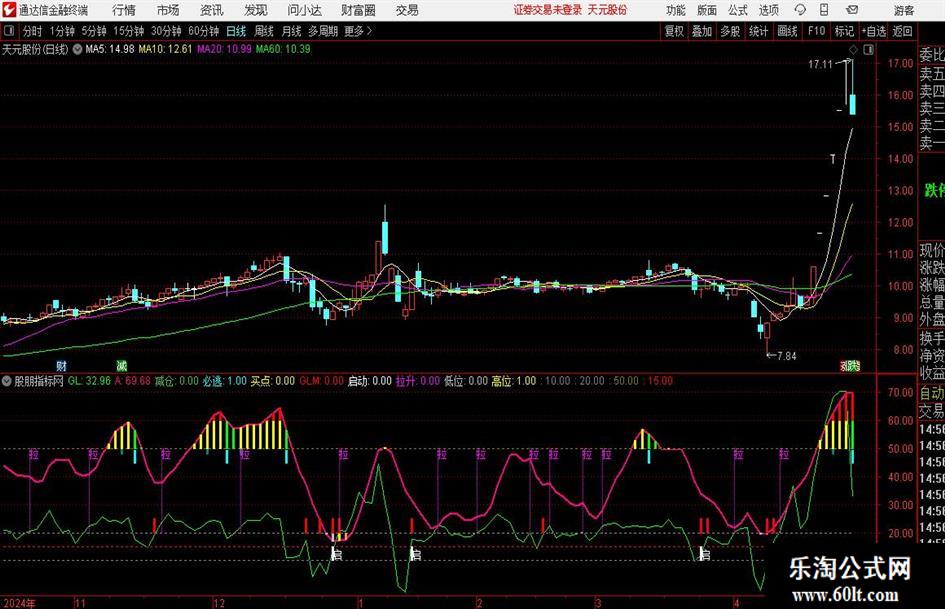This screenshot has height=609, width=945.
Task: Add stock with +自选 button
Action: 874,31
